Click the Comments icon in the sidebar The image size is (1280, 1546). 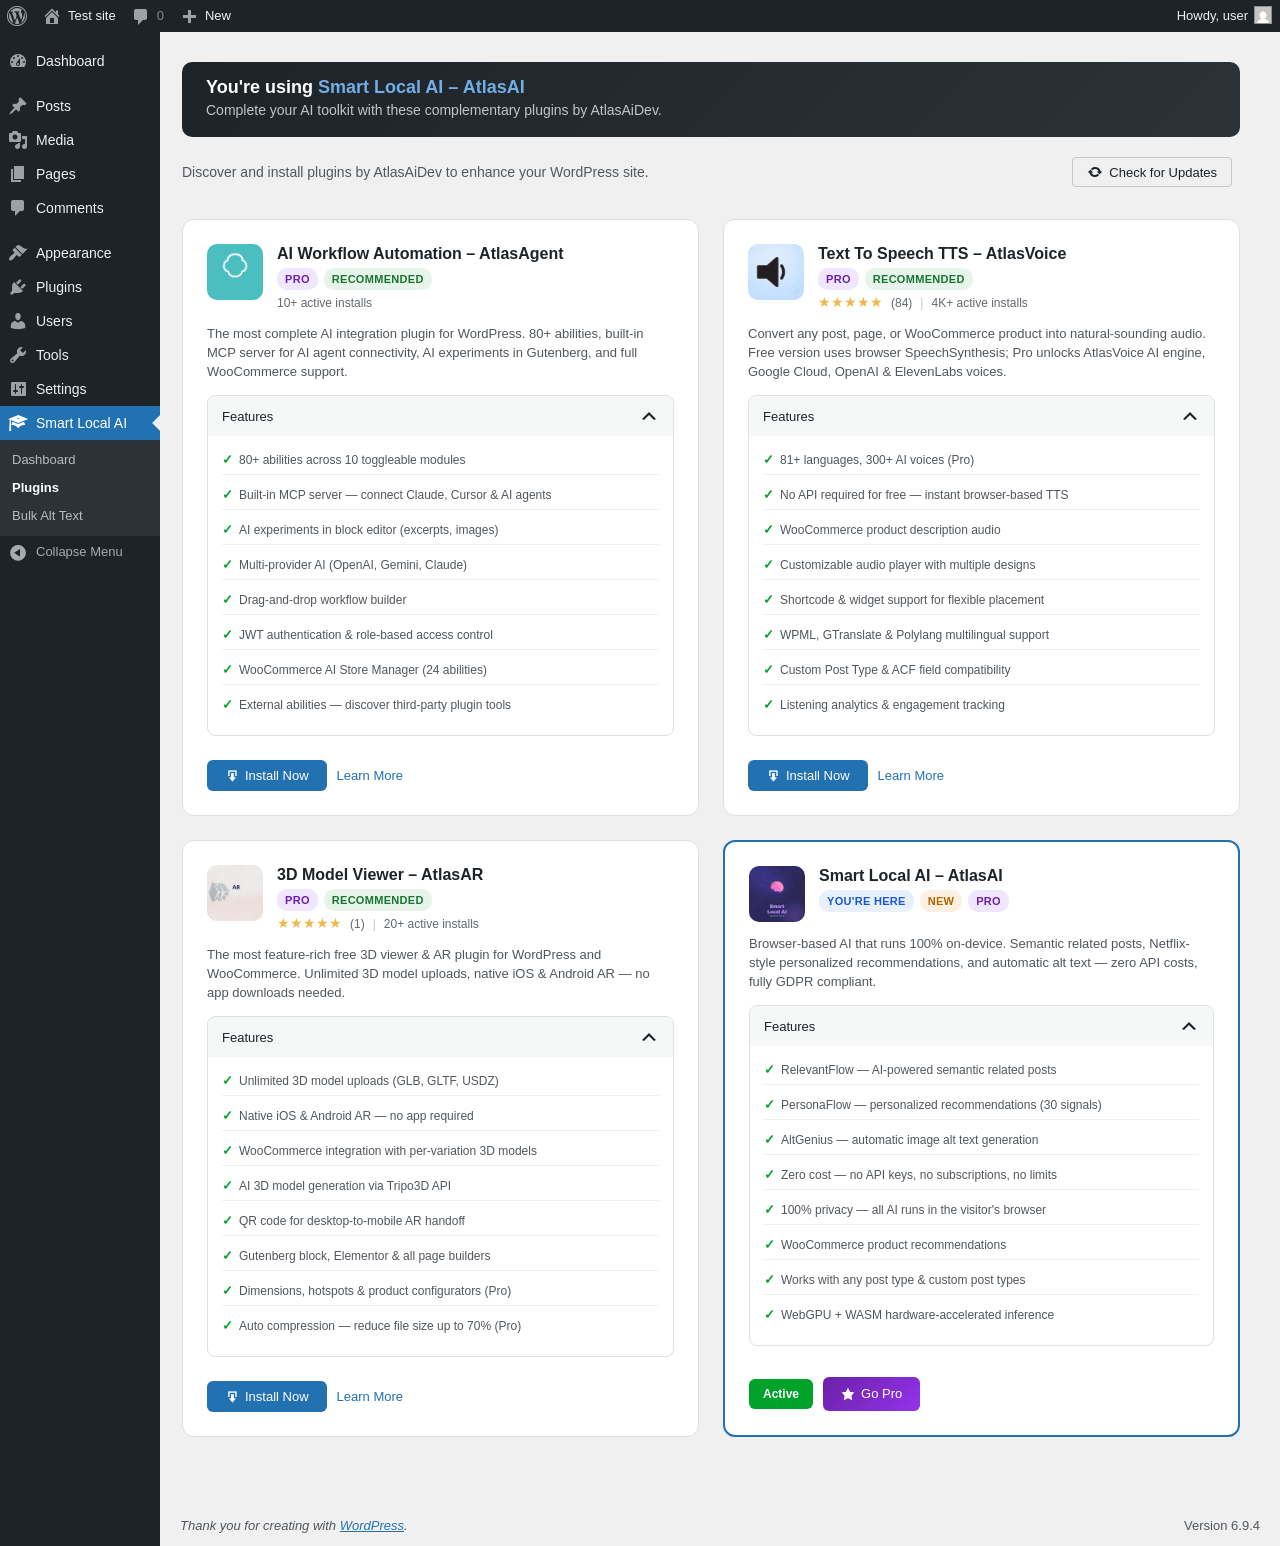18,208
